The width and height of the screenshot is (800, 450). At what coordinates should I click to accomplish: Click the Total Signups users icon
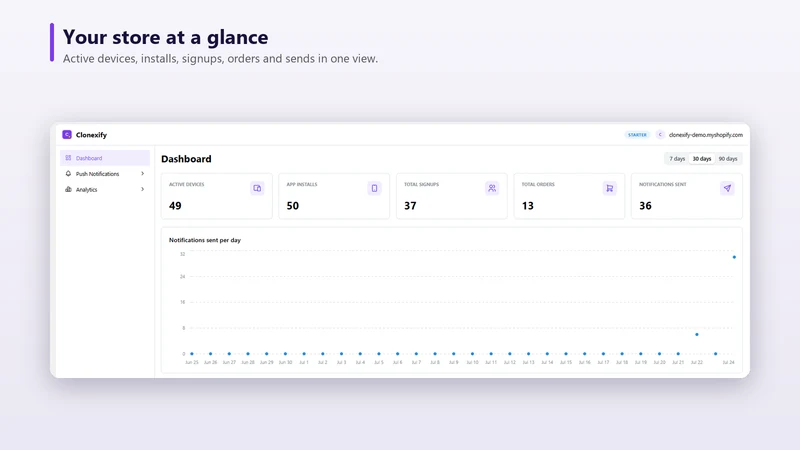click(x=492, y=188)
